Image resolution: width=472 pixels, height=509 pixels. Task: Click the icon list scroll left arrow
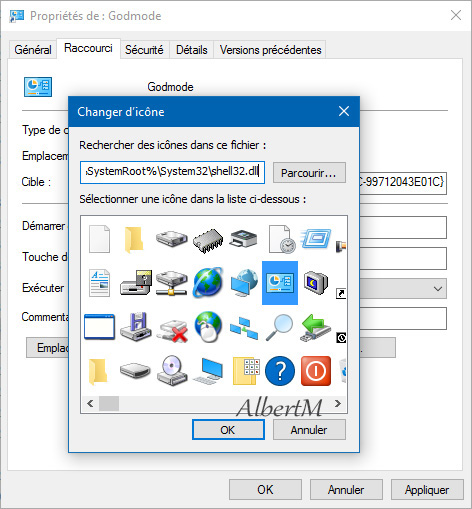(90, 404)
